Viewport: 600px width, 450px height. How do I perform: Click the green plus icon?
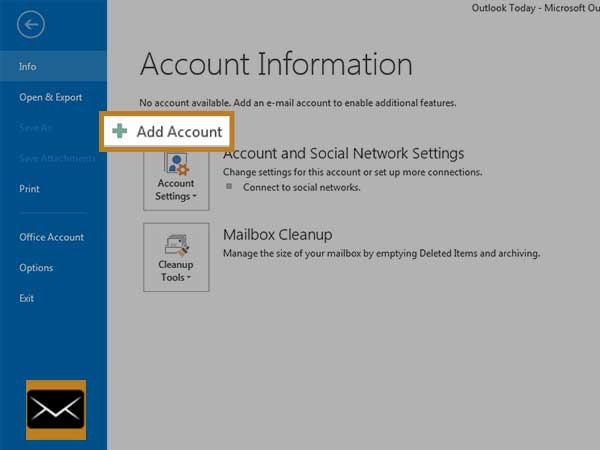(x=119, y=131)
